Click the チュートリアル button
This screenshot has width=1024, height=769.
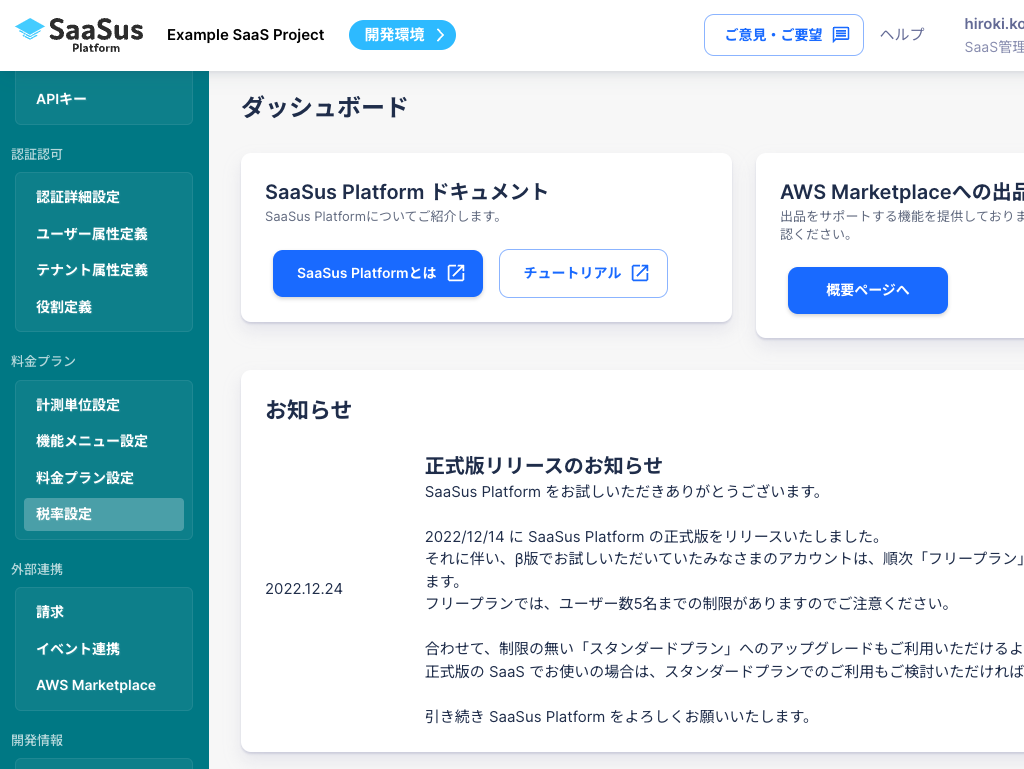583,274
